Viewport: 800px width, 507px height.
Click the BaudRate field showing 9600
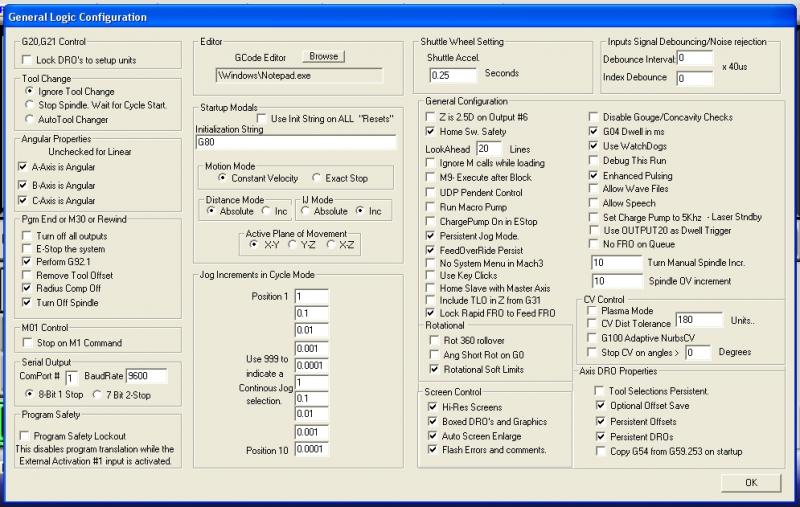click(146, 376)
